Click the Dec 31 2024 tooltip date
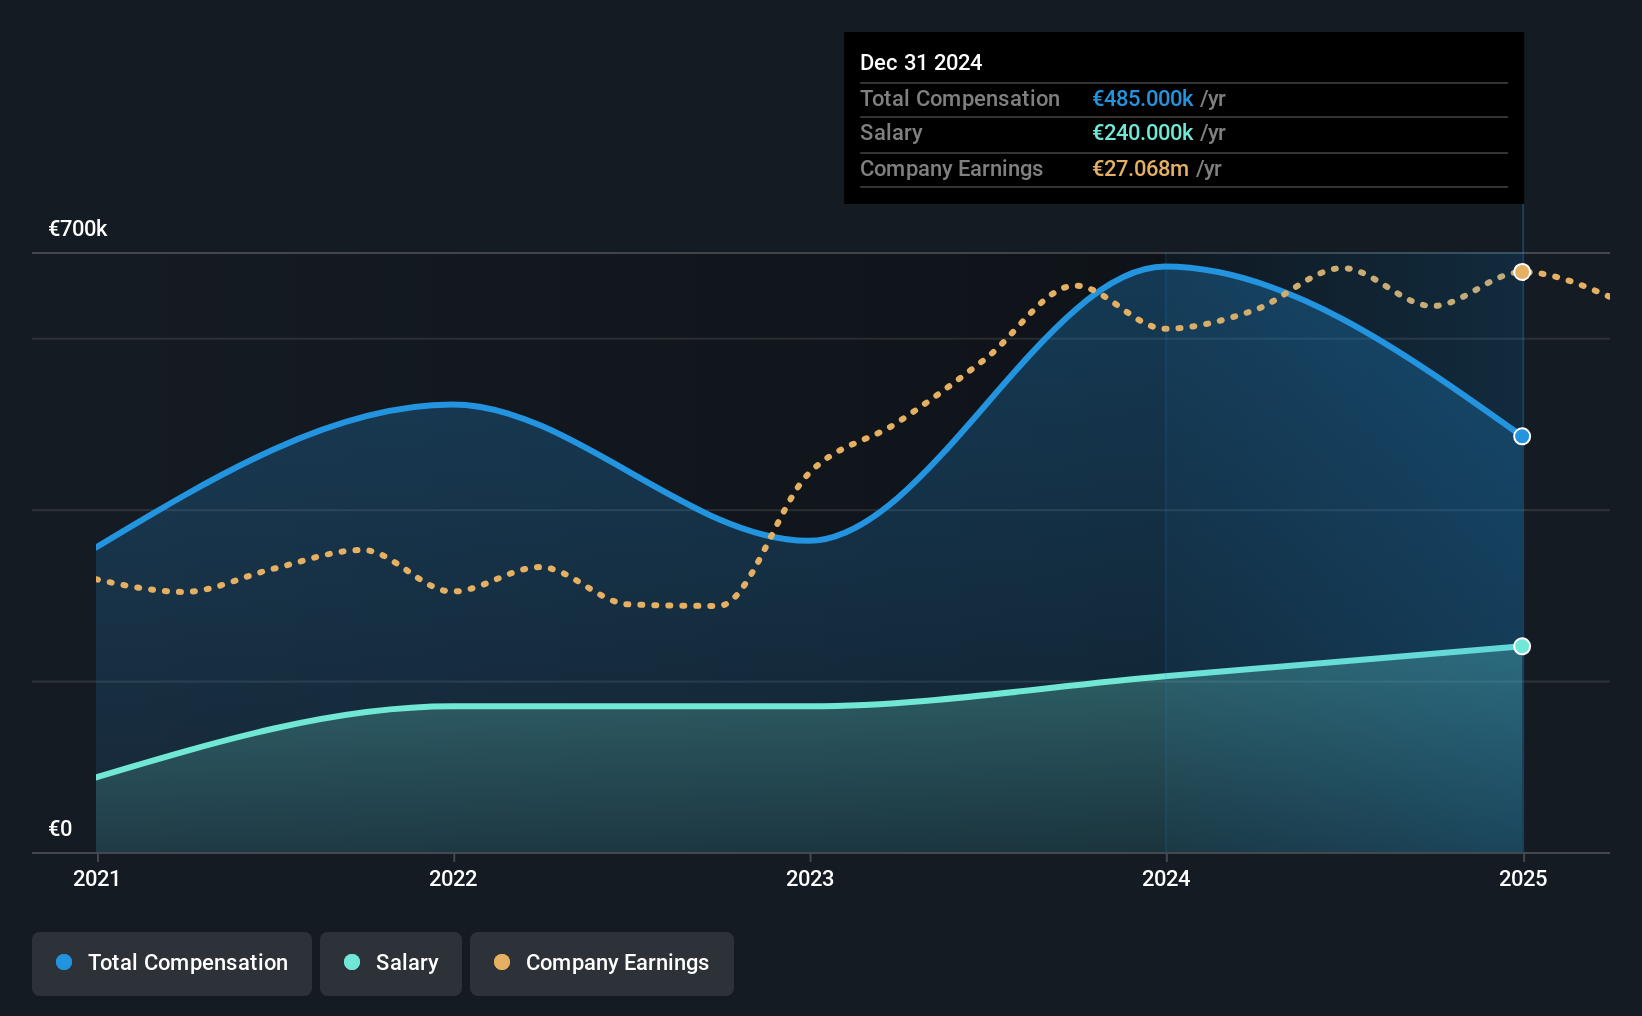Screen dimensions: 1642x1016 click(x=921, y=62)
